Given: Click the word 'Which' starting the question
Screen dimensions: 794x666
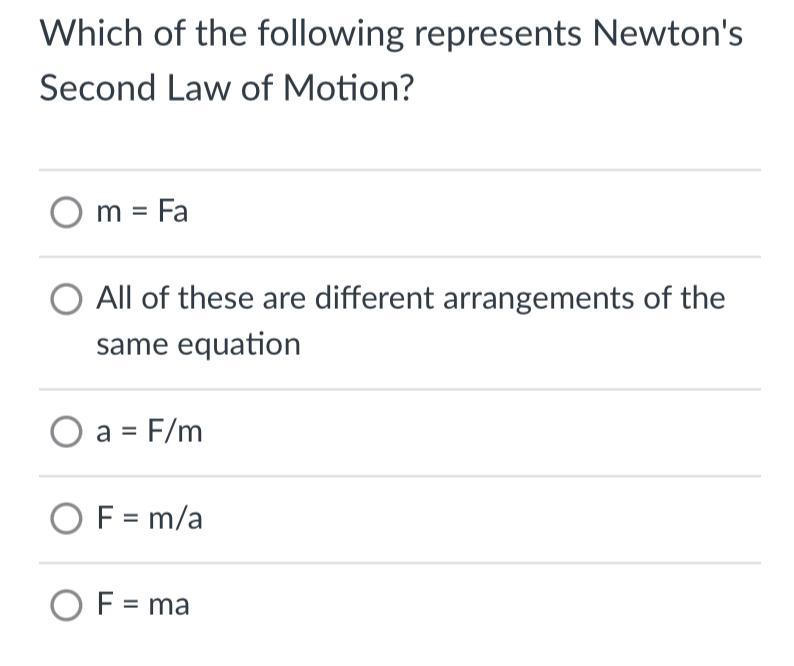Looking at the screenshot, I should point(92,33).
